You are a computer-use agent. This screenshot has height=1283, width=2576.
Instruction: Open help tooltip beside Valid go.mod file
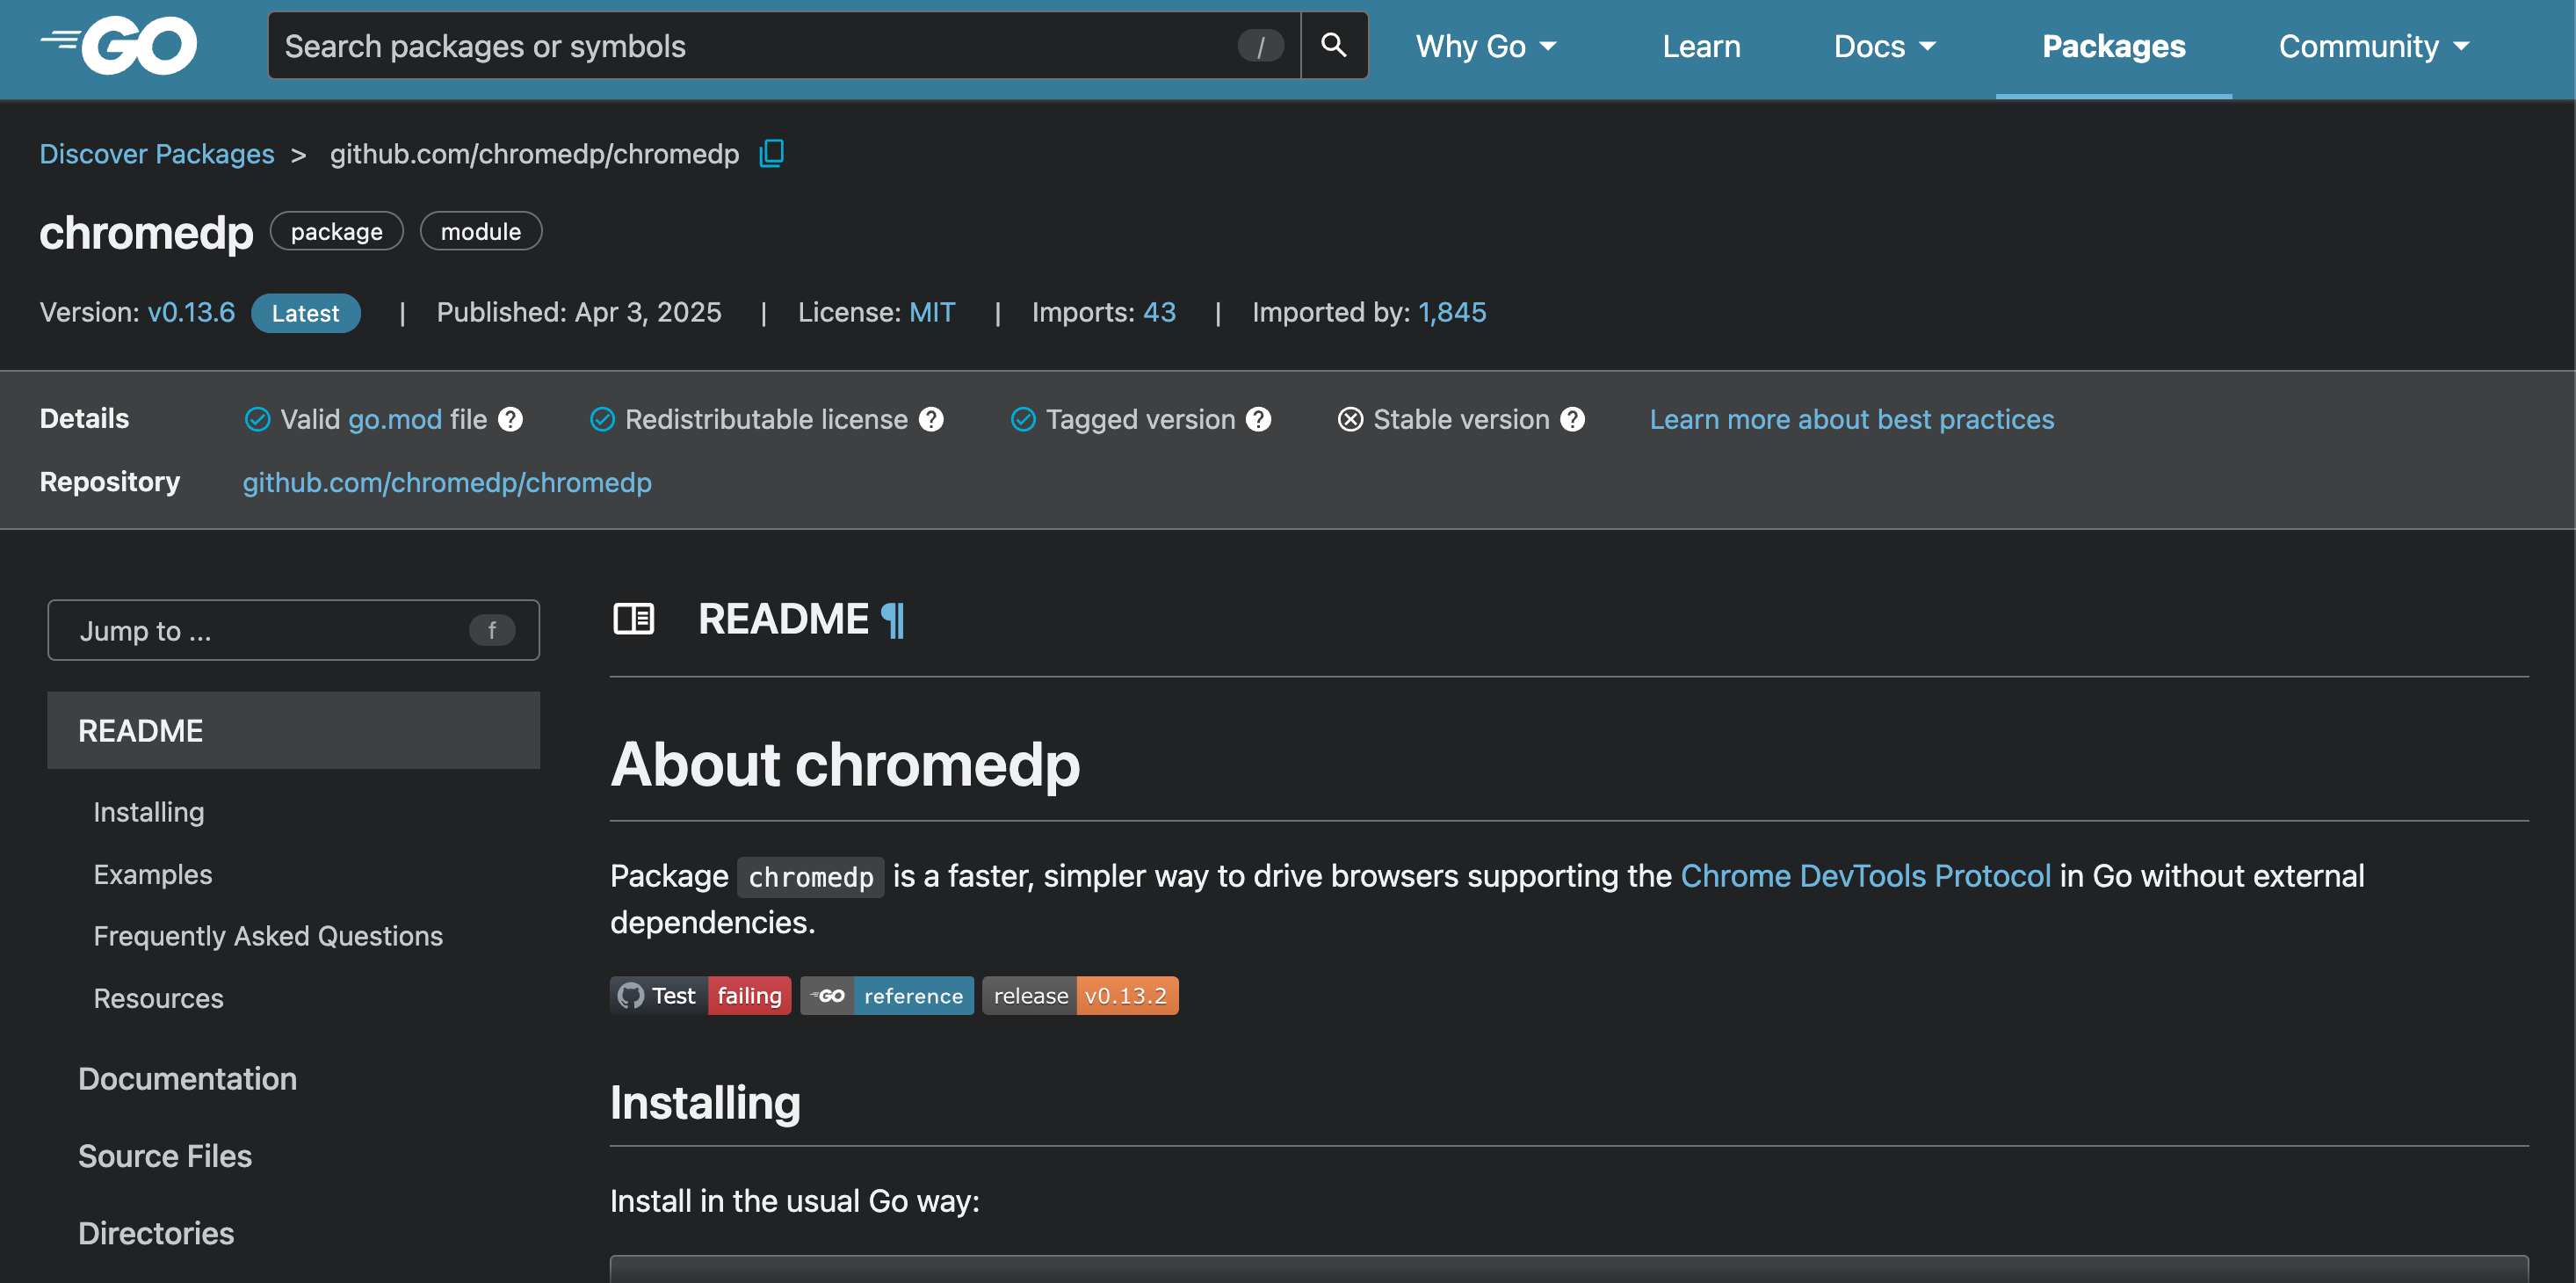coord(510,419)
